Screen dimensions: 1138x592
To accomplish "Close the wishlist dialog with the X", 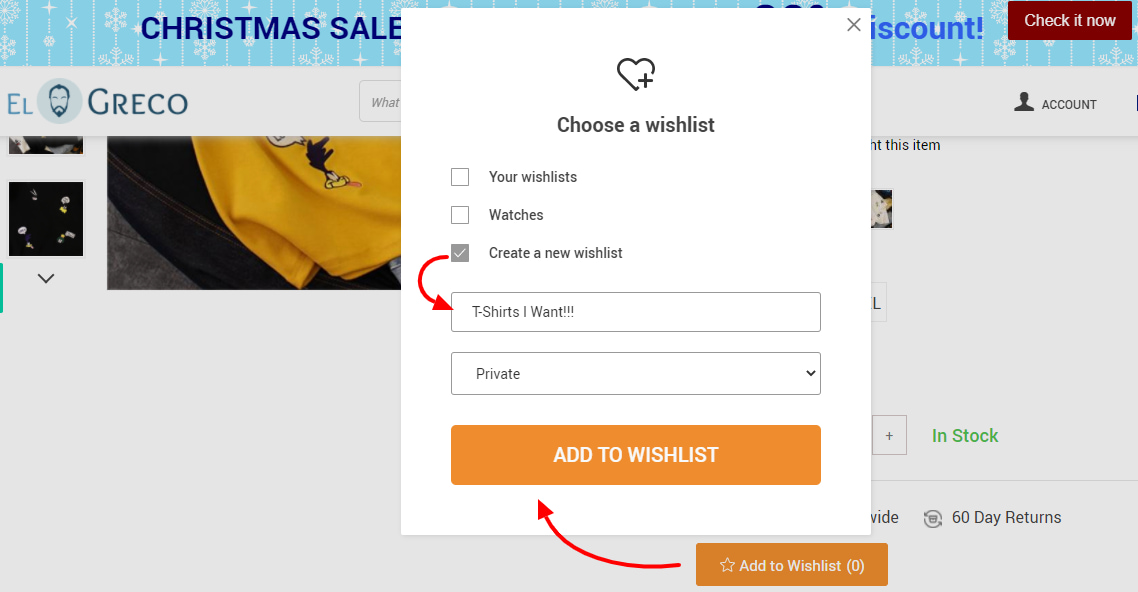I will (853, 25).
